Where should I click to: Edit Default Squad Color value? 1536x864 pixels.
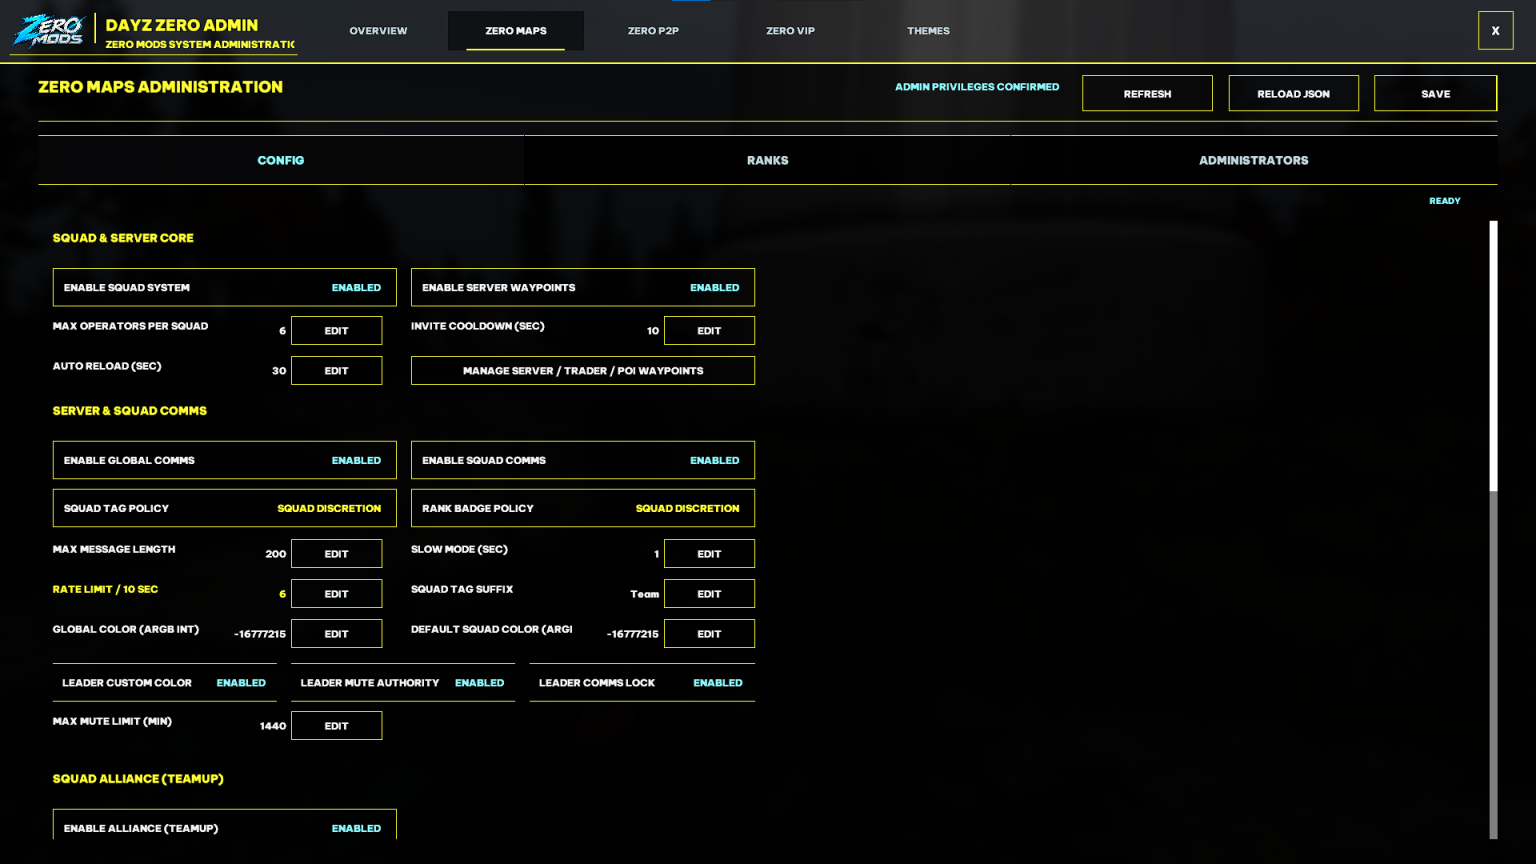point(709,633)
